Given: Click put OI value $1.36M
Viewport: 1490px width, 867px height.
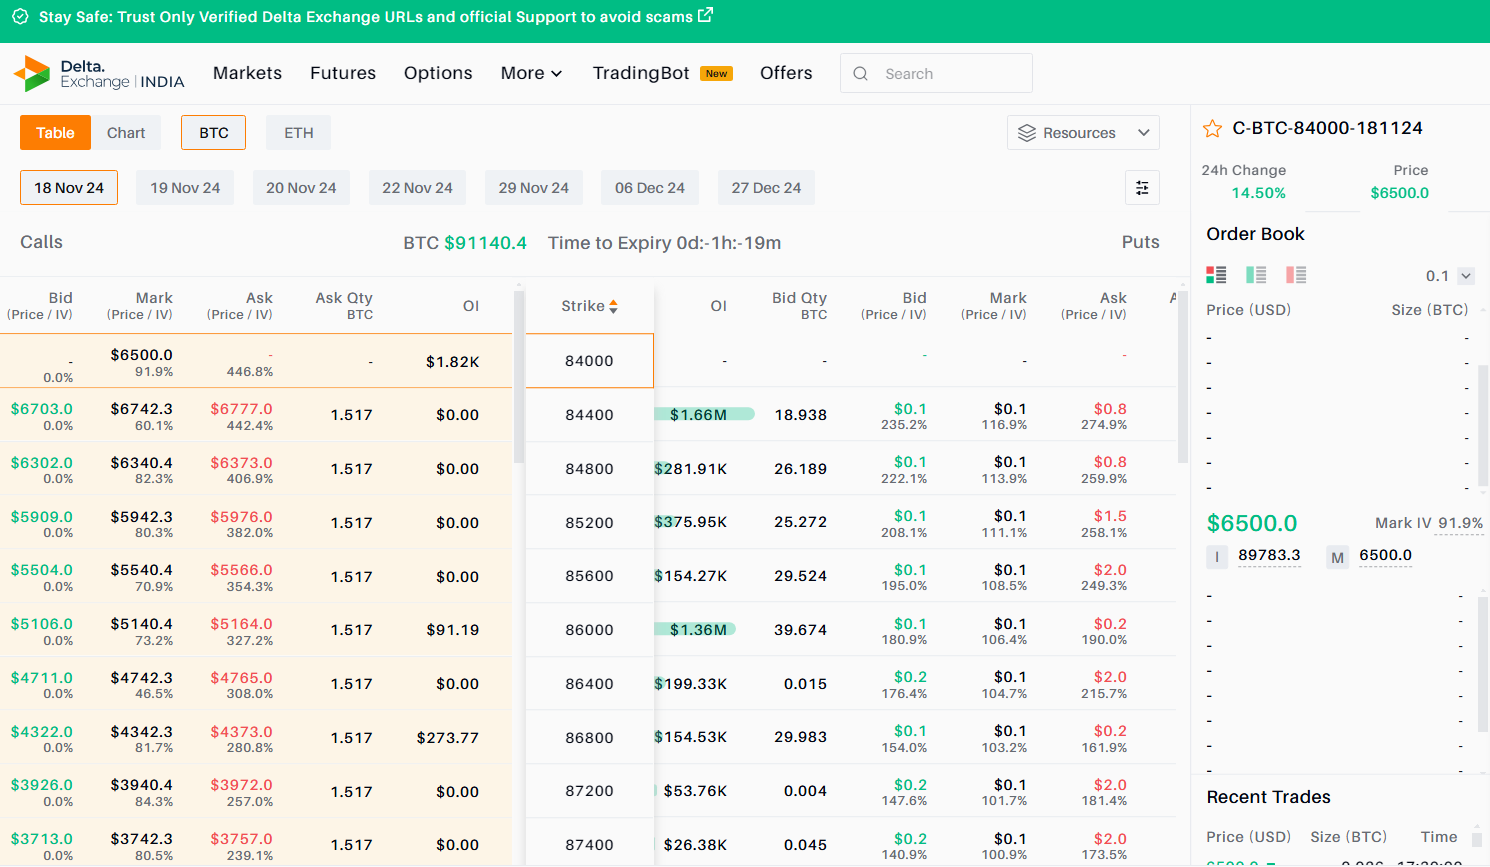Looking at the screenshot, I should [698, 630].
